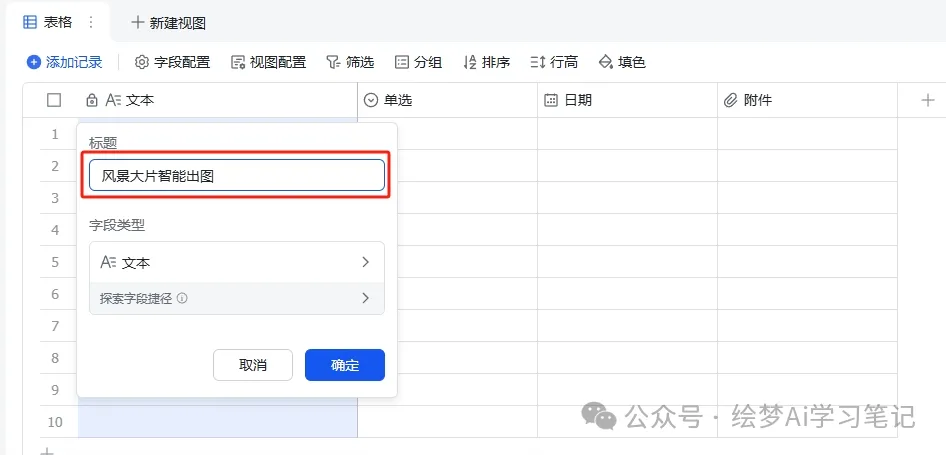Click the paint bucket icon of 填色

pos(605,62)
